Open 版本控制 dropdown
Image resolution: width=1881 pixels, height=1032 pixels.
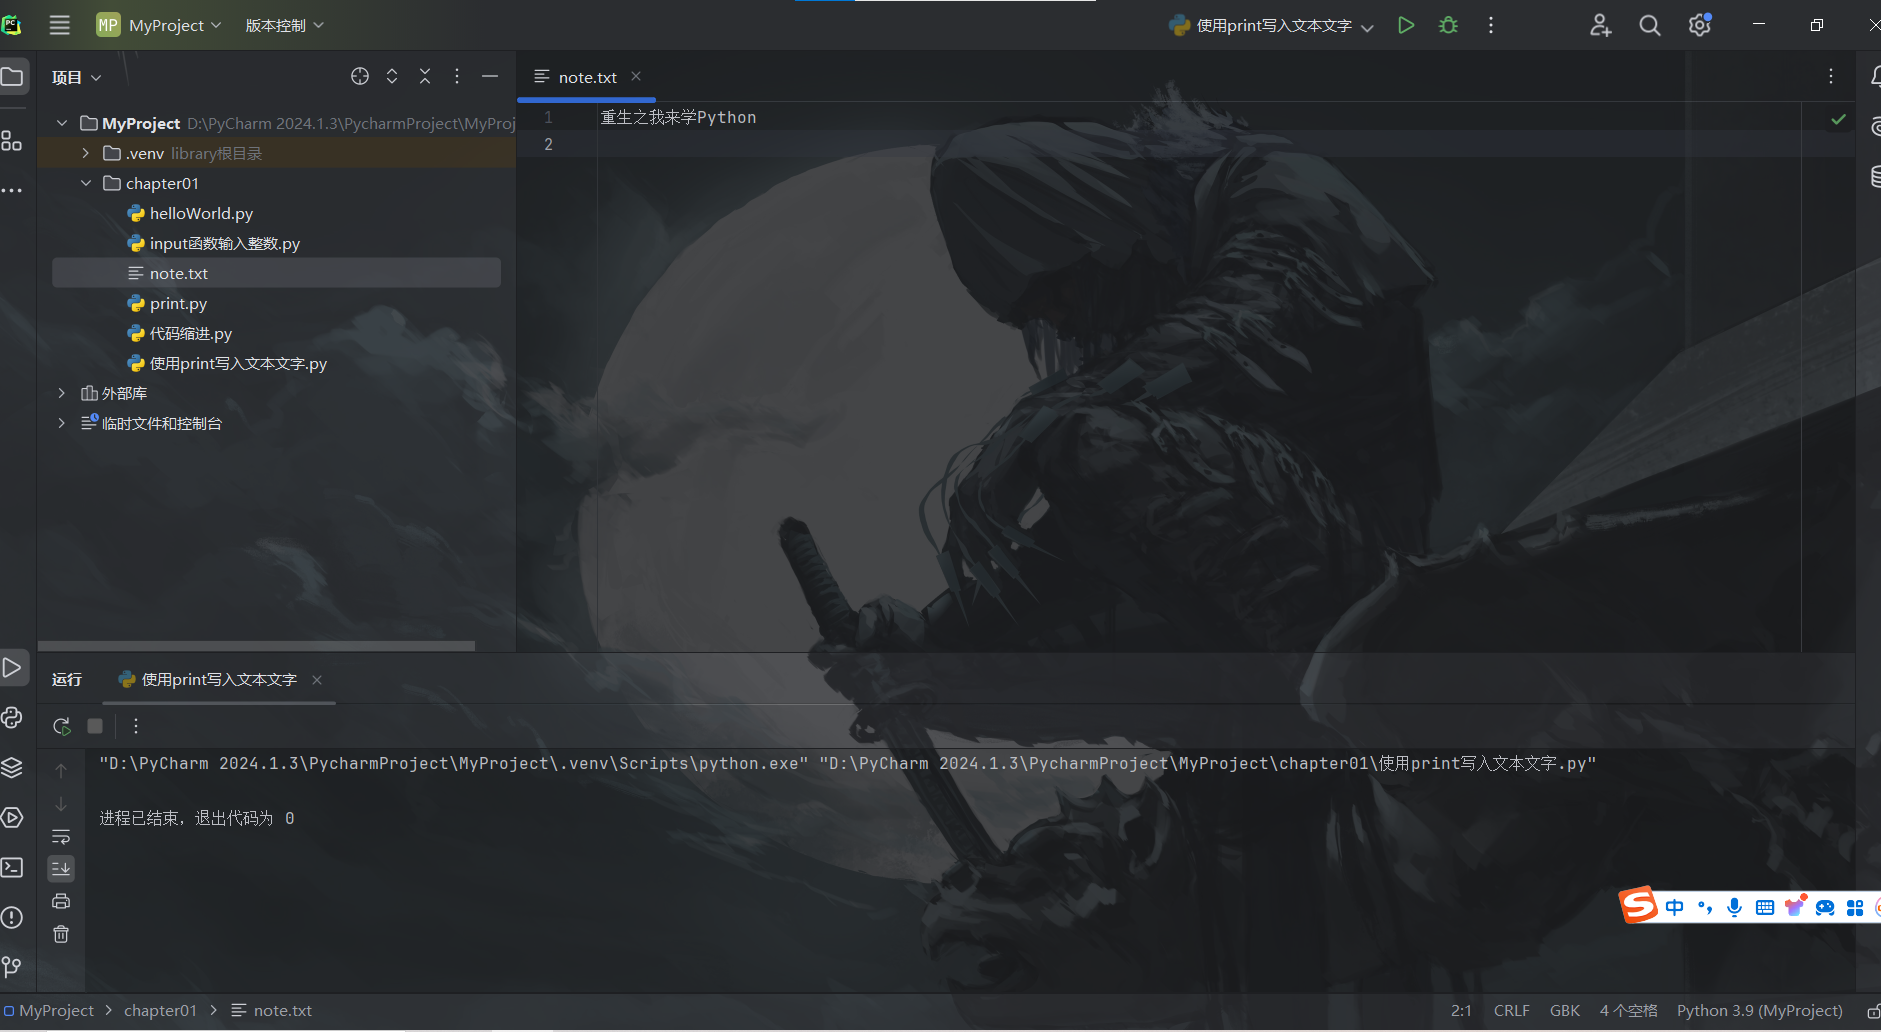[x=285, y=25]
